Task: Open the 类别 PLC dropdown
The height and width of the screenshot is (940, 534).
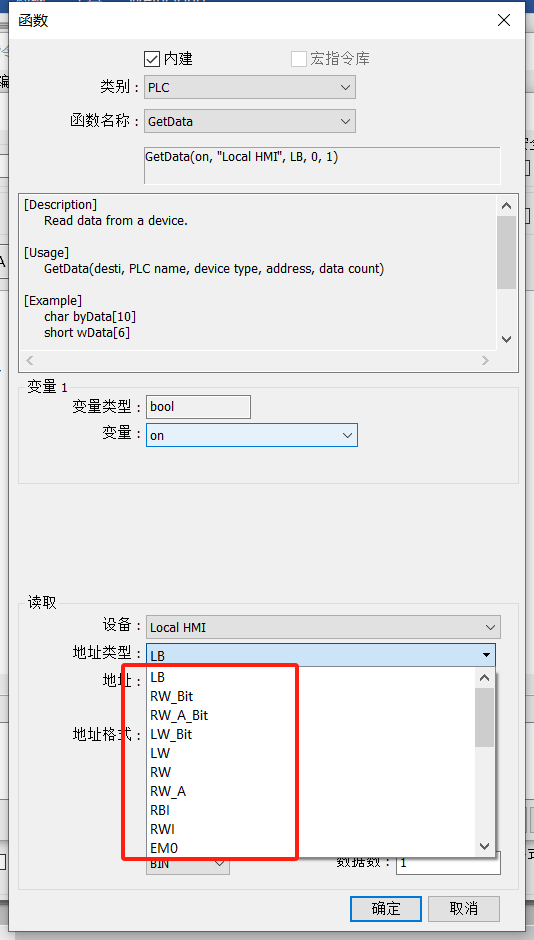Action: [250, 88]
